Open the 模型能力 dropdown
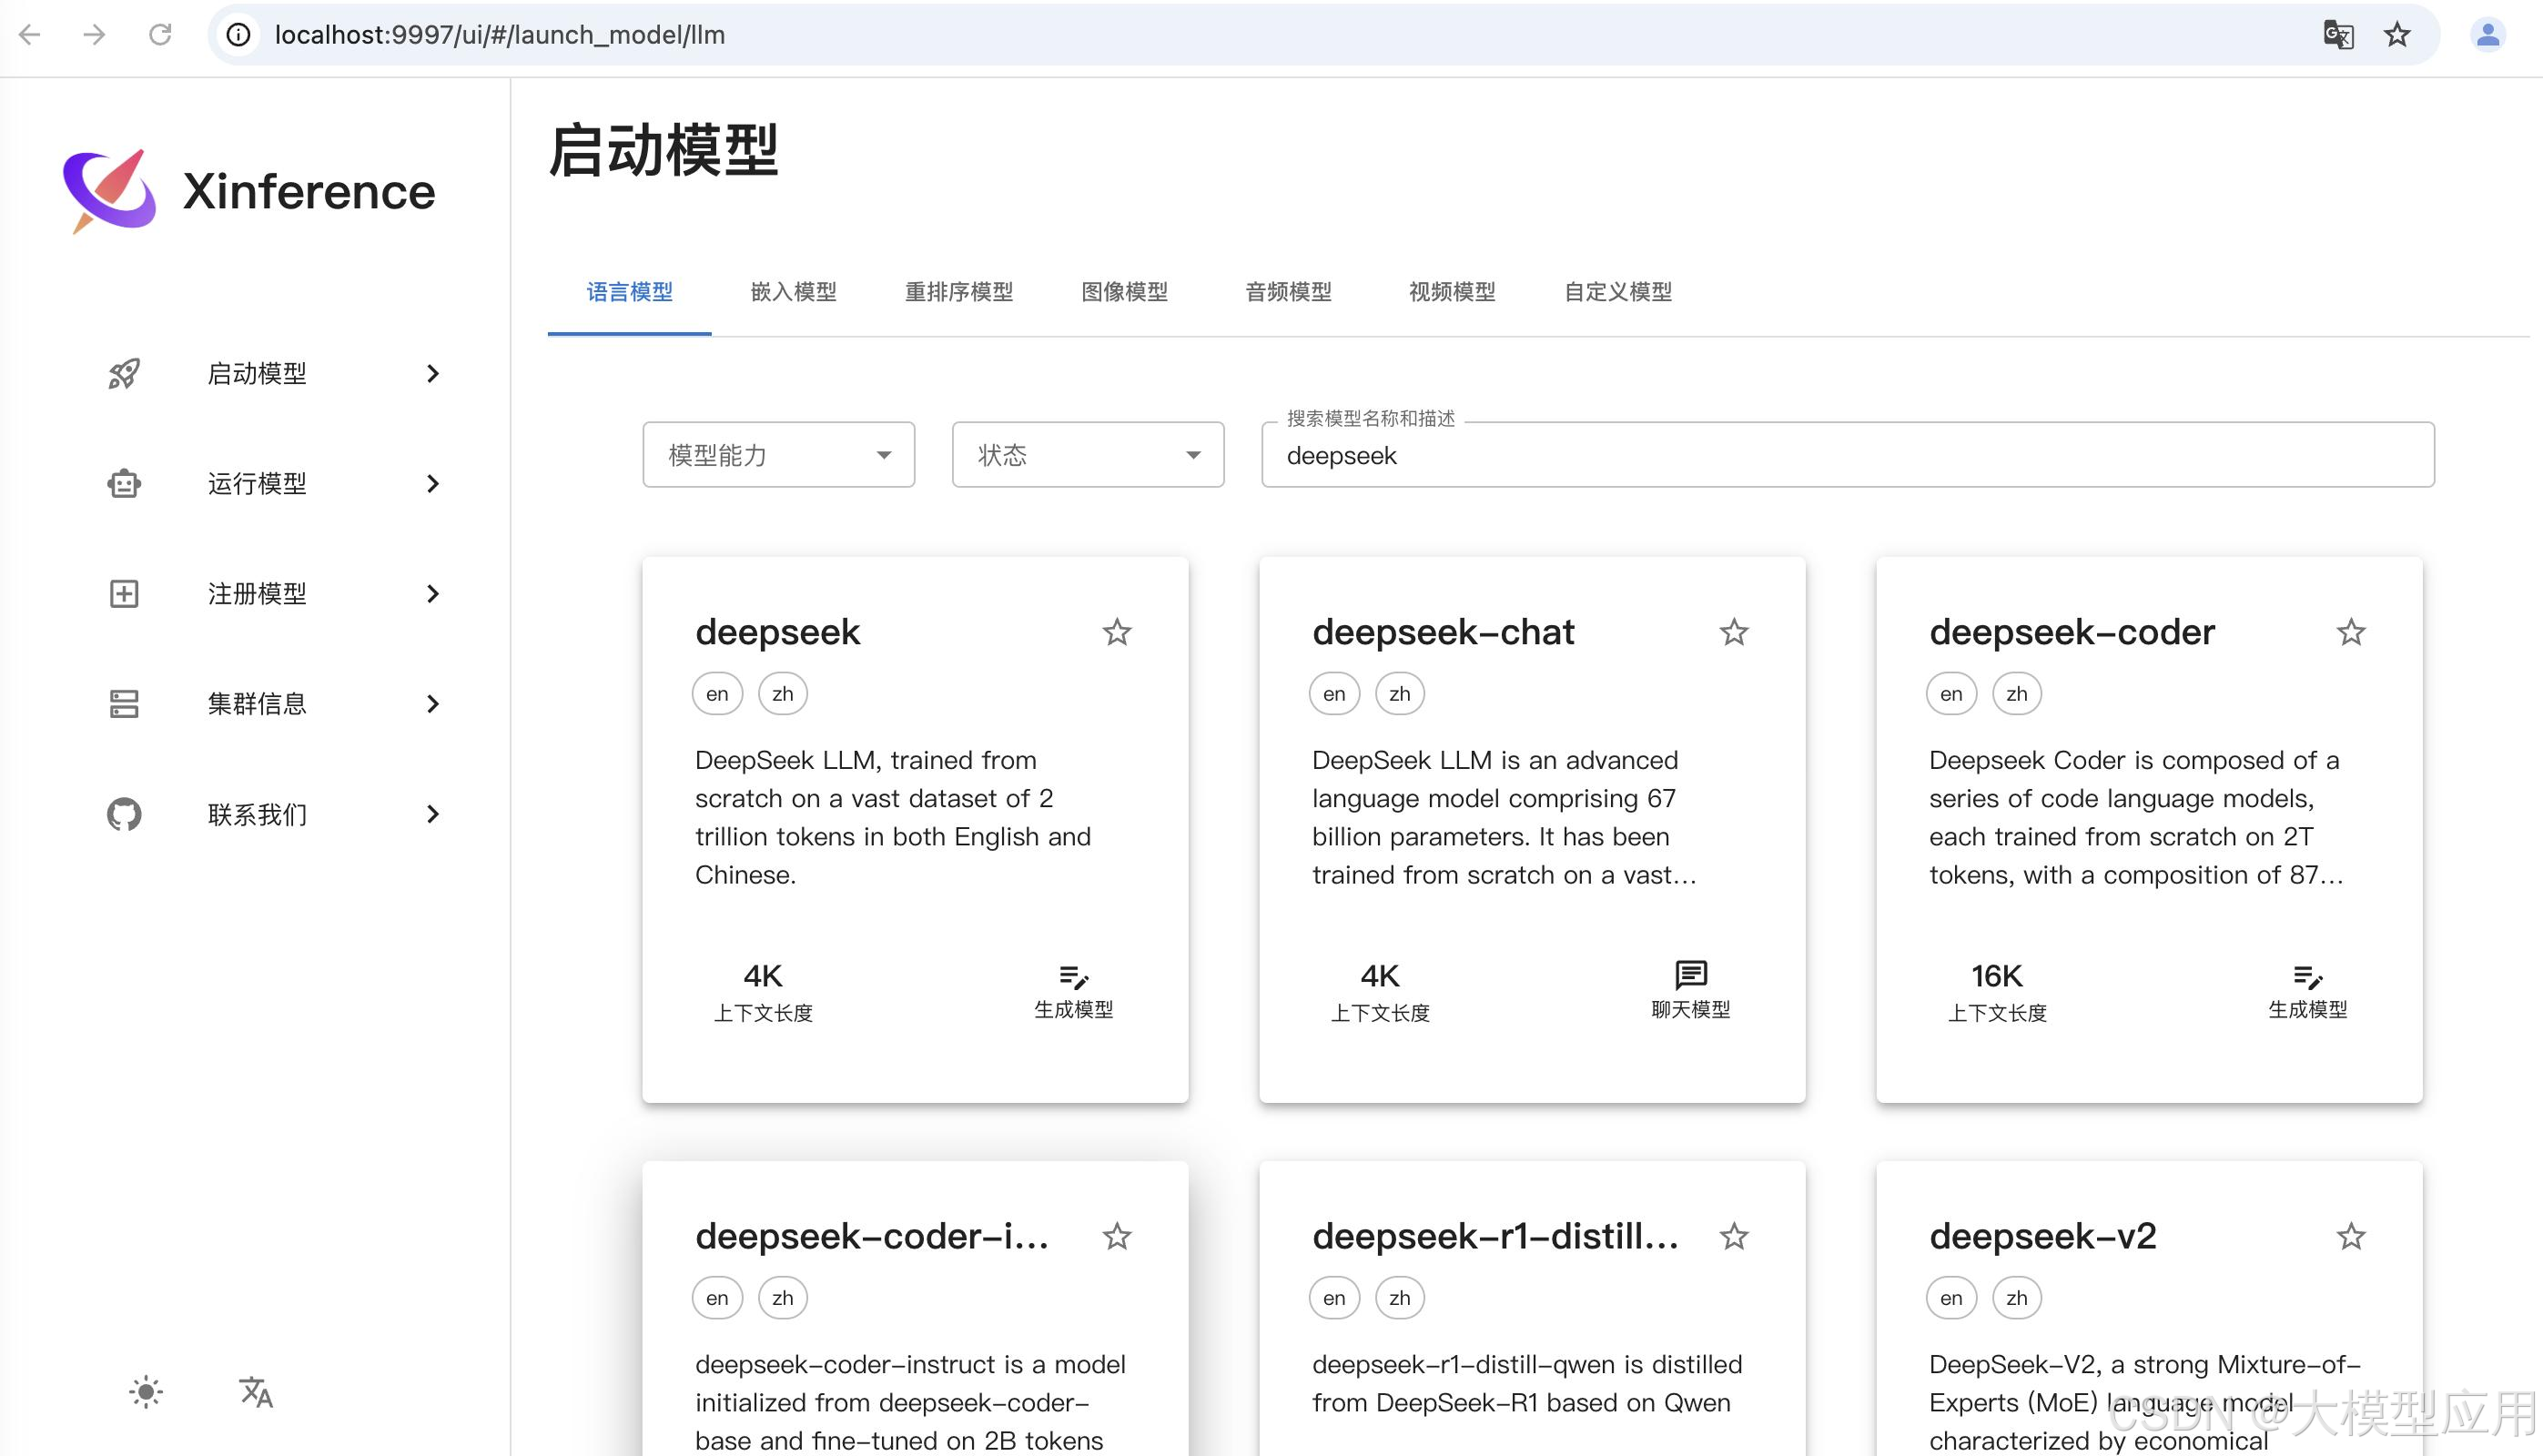The image size is (2543, 1456). (x=778, y=455)
